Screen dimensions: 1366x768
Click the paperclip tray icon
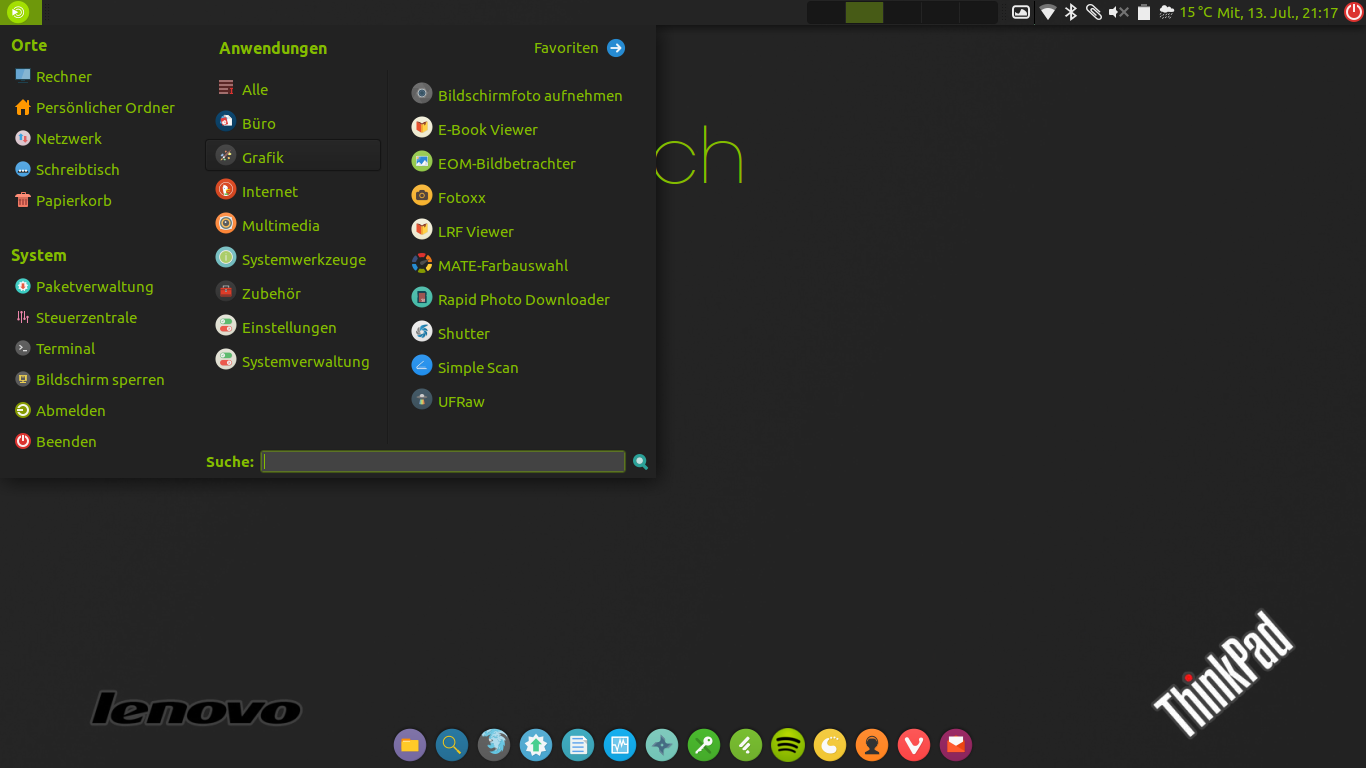click(1094, 12)
